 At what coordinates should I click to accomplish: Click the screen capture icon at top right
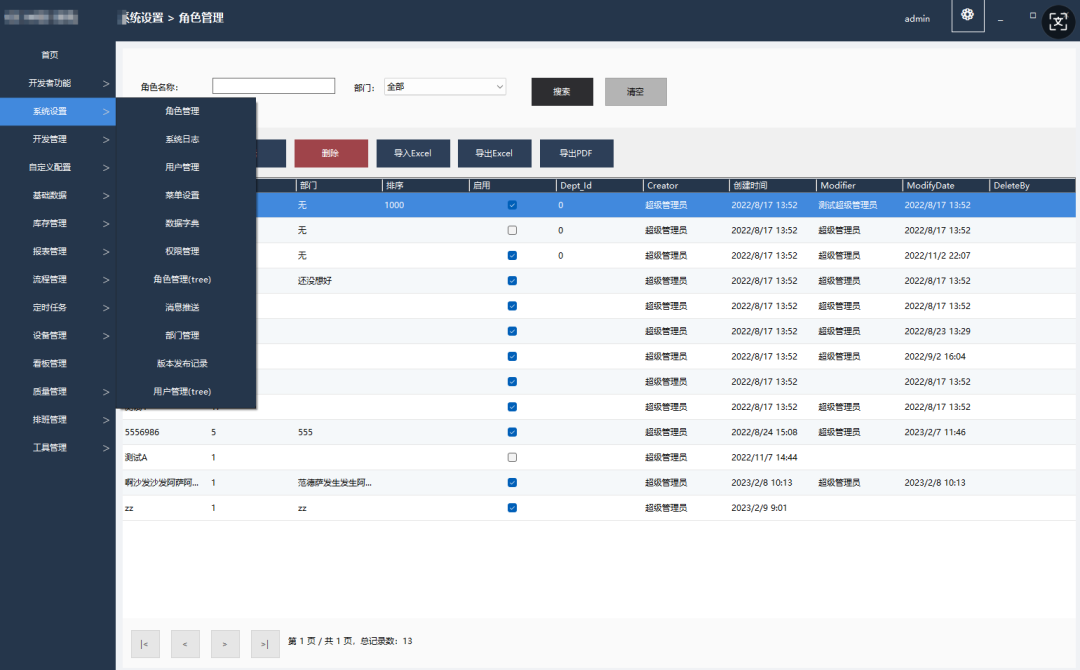coord(1058,22)
